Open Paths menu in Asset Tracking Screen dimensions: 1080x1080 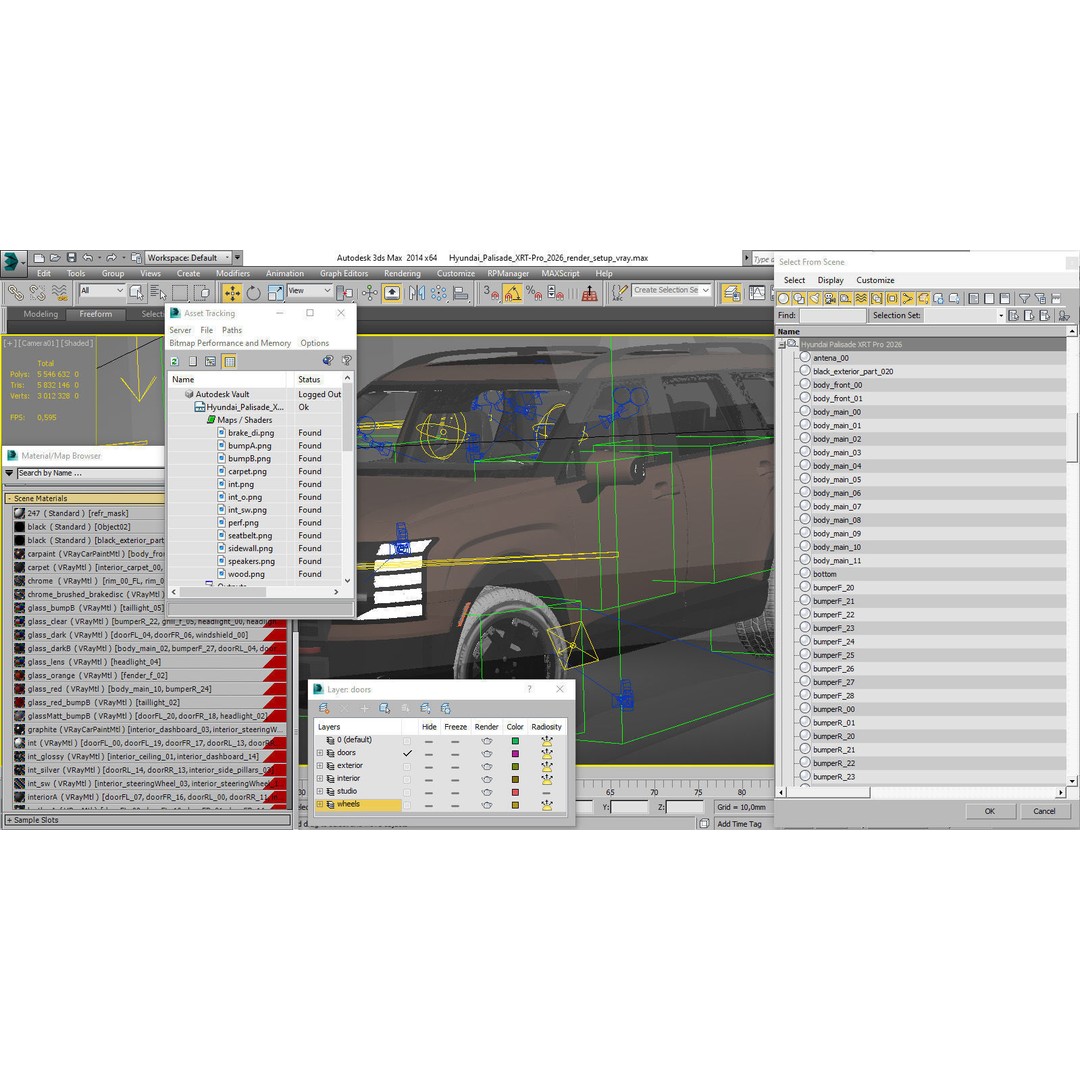point(231,331)
